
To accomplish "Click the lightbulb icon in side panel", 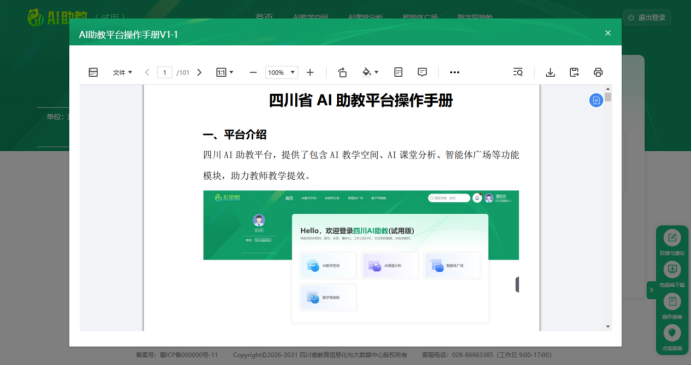I will [x=672, y=333].
